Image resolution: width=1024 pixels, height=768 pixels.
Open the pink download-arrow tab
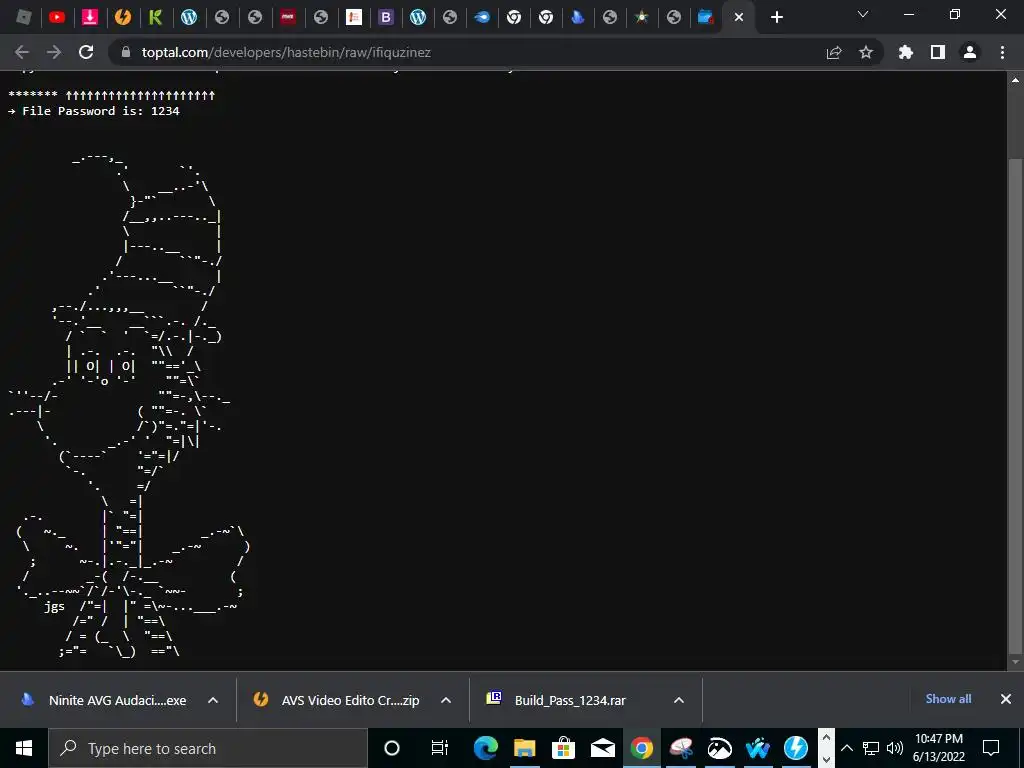(x=89, y=17)
